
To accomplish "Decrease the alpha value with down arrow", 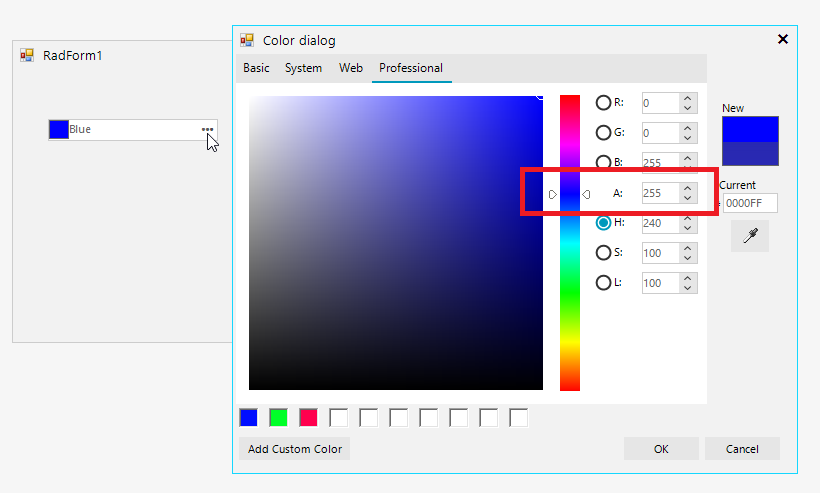I will pos(688,198).
